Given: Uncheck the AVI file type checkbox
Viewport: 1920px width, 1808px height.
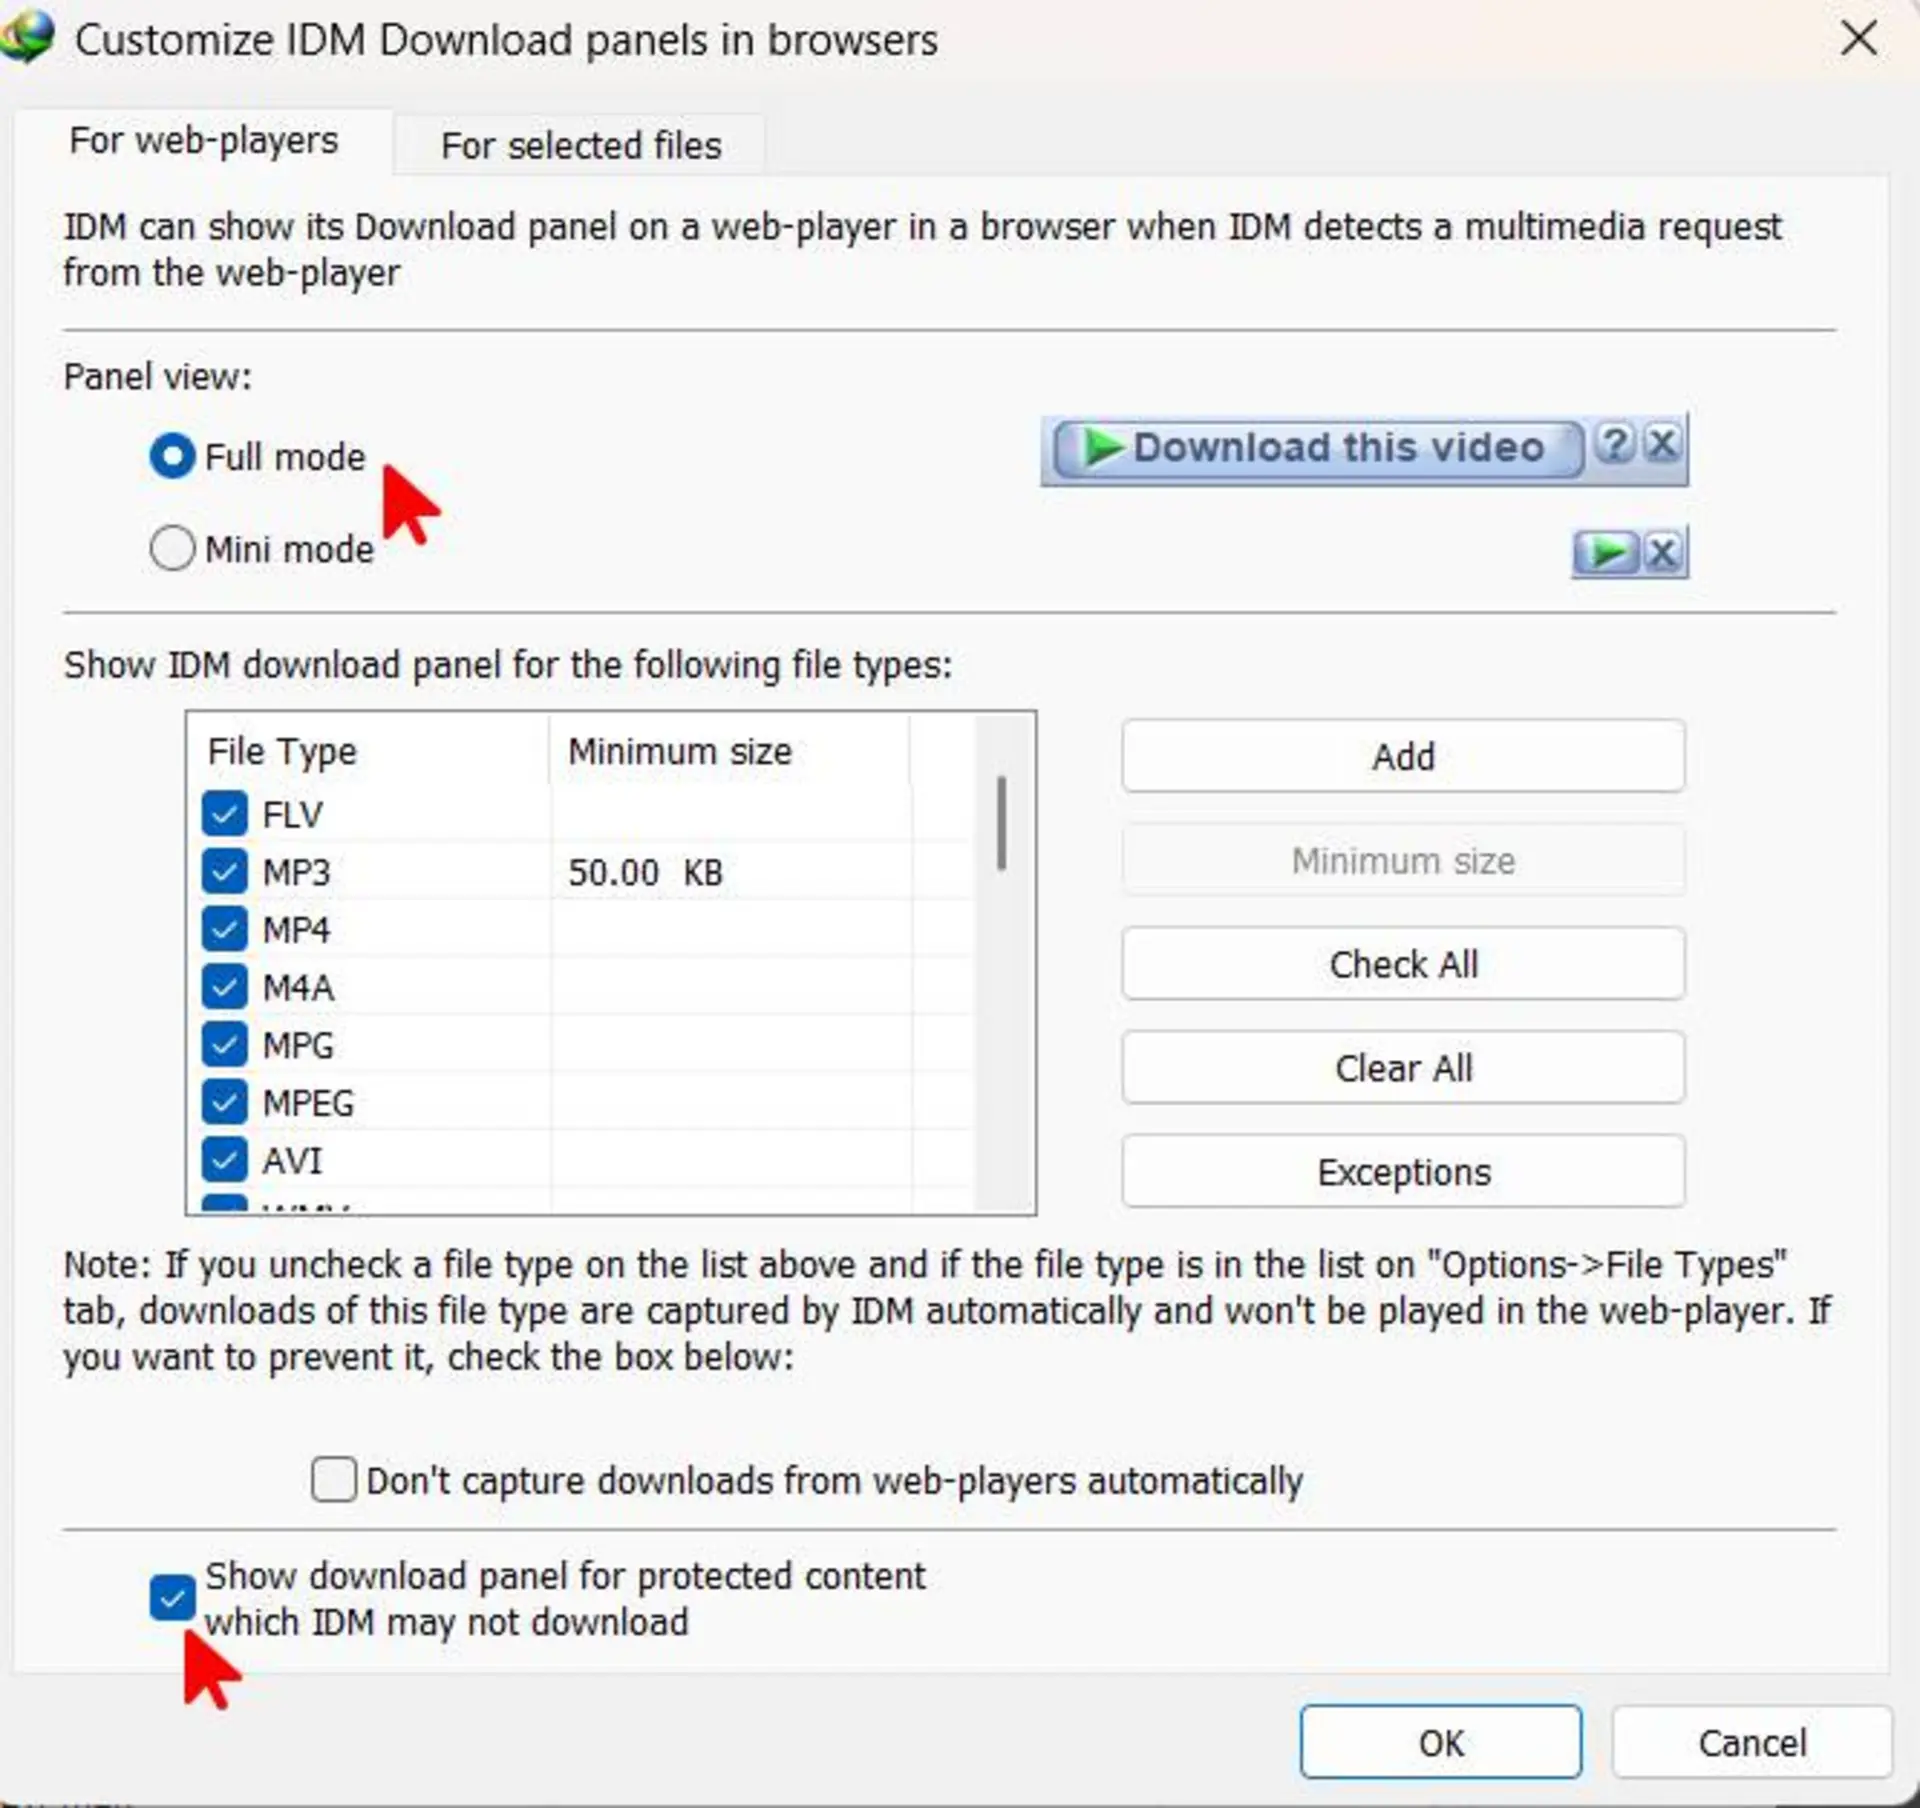Looking at the screenshot, I should coord(224,1161).
